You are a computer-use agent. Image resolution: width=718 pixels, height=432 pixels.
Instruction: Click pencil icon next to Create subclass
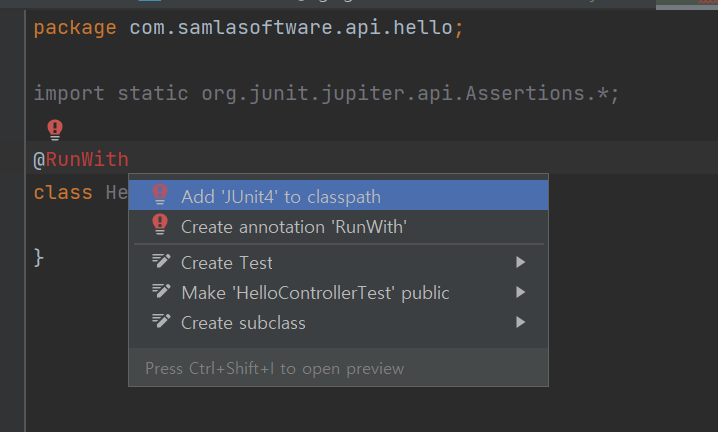[x=161, y=321]
